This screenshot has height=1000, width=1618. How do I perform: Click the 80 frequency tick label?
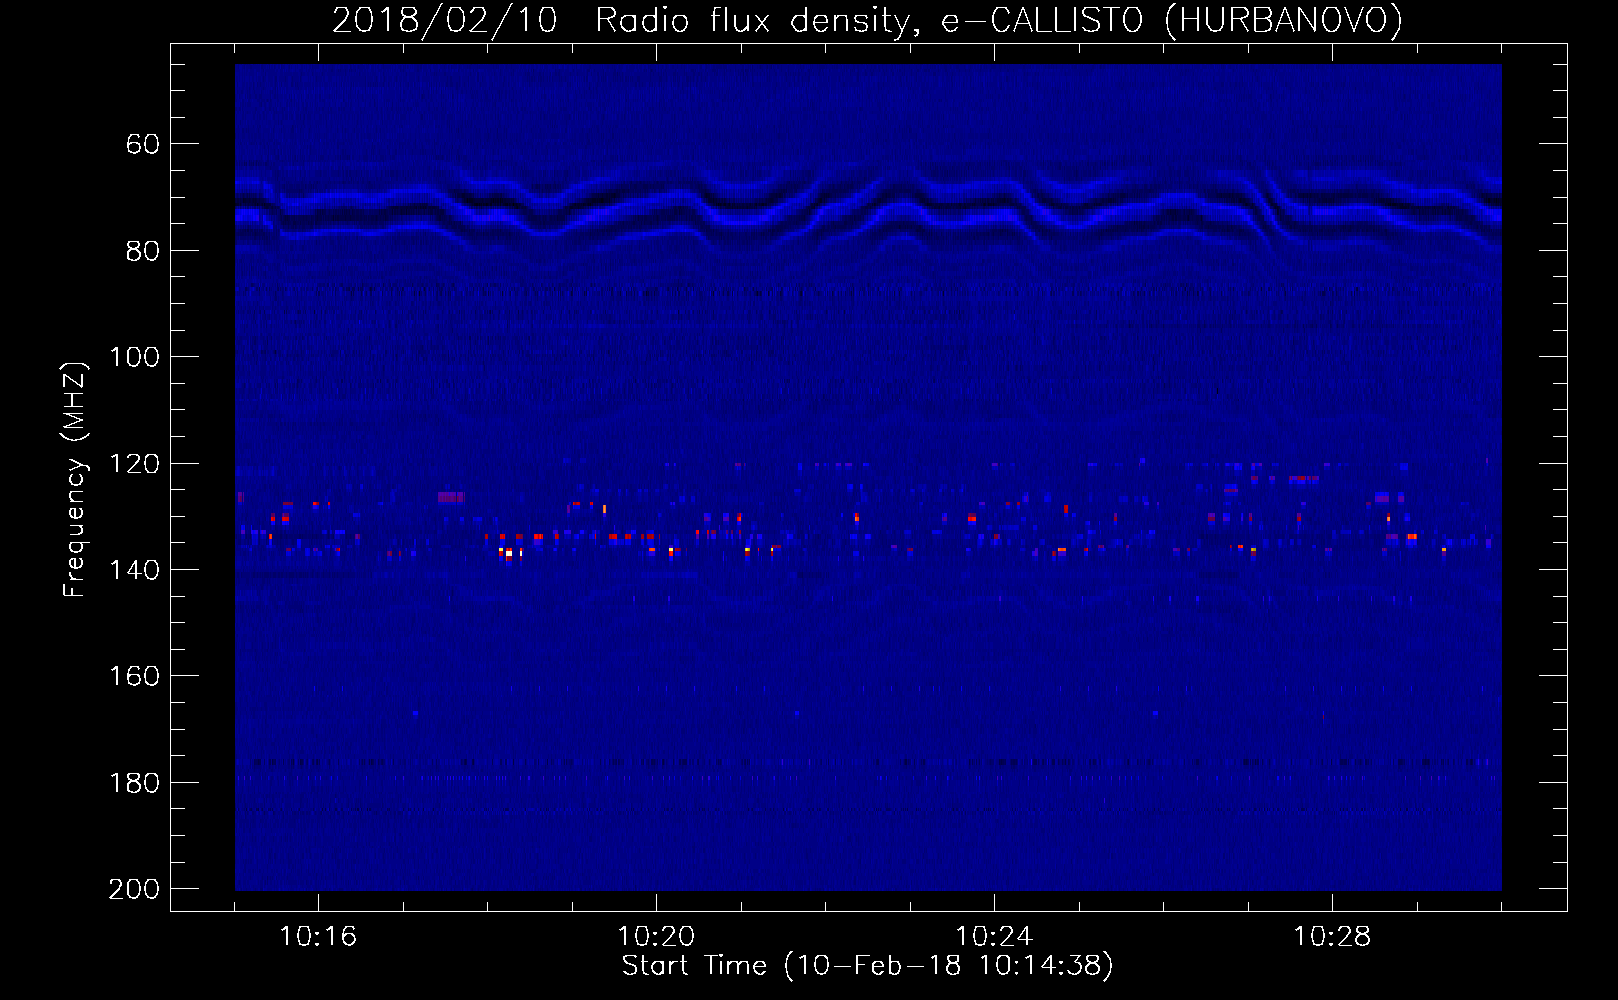[x=143, y=251]
